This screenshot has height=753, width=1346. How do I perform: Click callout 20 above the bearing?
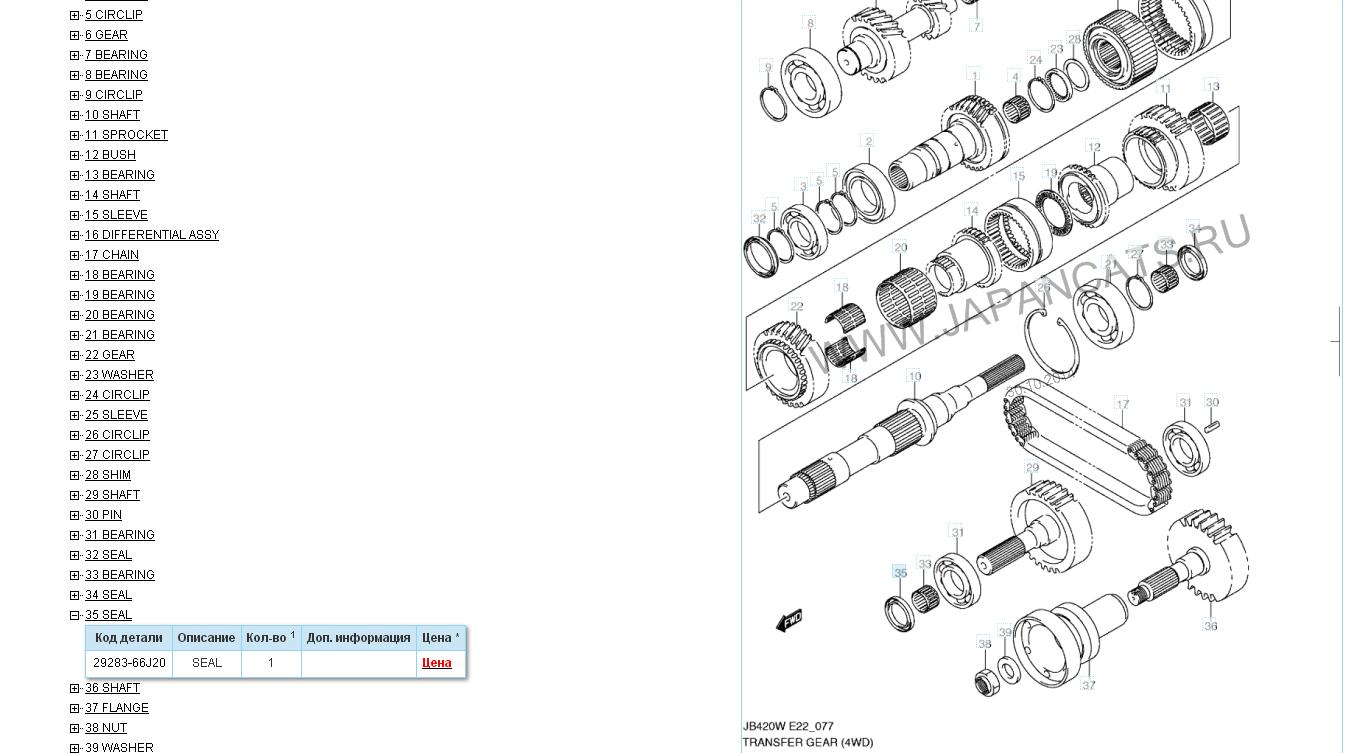click(x=900, y=248)
